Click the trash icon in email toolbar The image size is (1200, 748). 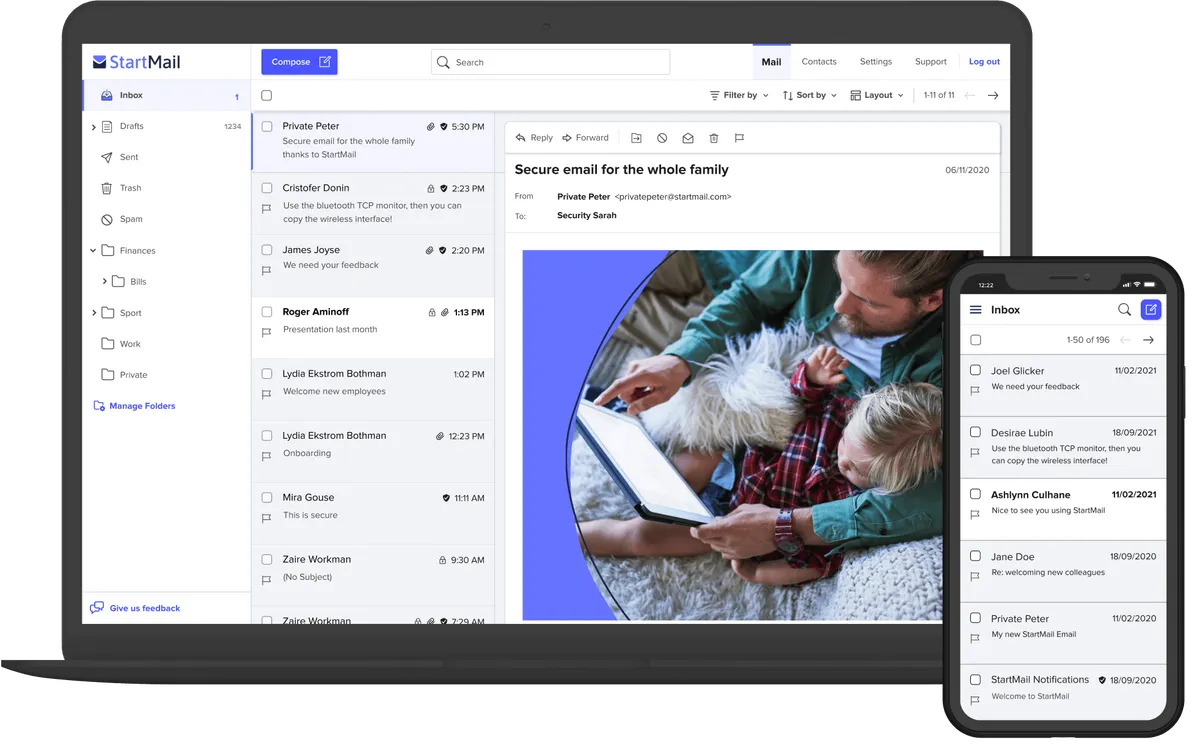click(x=714, y=138)
